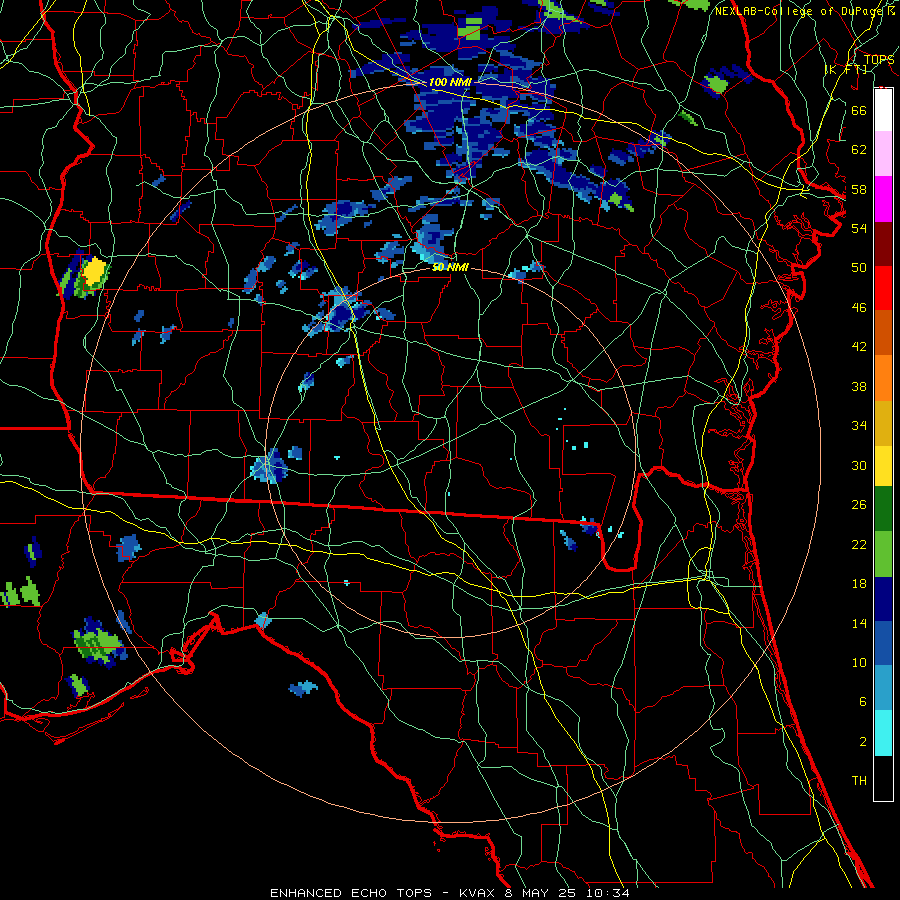Screen dimensions: 900x900
Task: Click the "42" scale value
Action: (859, 347)
